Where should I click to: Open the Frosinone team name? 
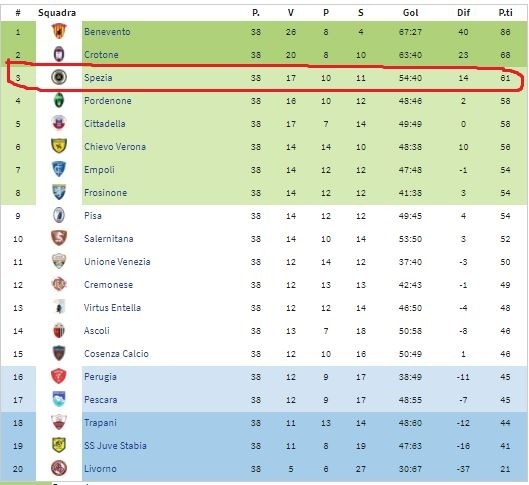tap(106, 193)
